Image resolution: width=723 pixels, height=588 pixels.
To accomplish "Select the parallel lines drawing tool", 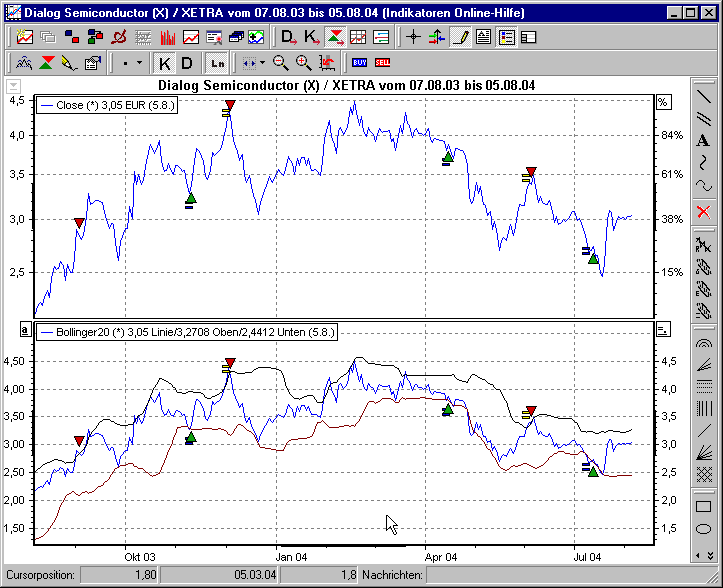I will [x=704, y=119].
